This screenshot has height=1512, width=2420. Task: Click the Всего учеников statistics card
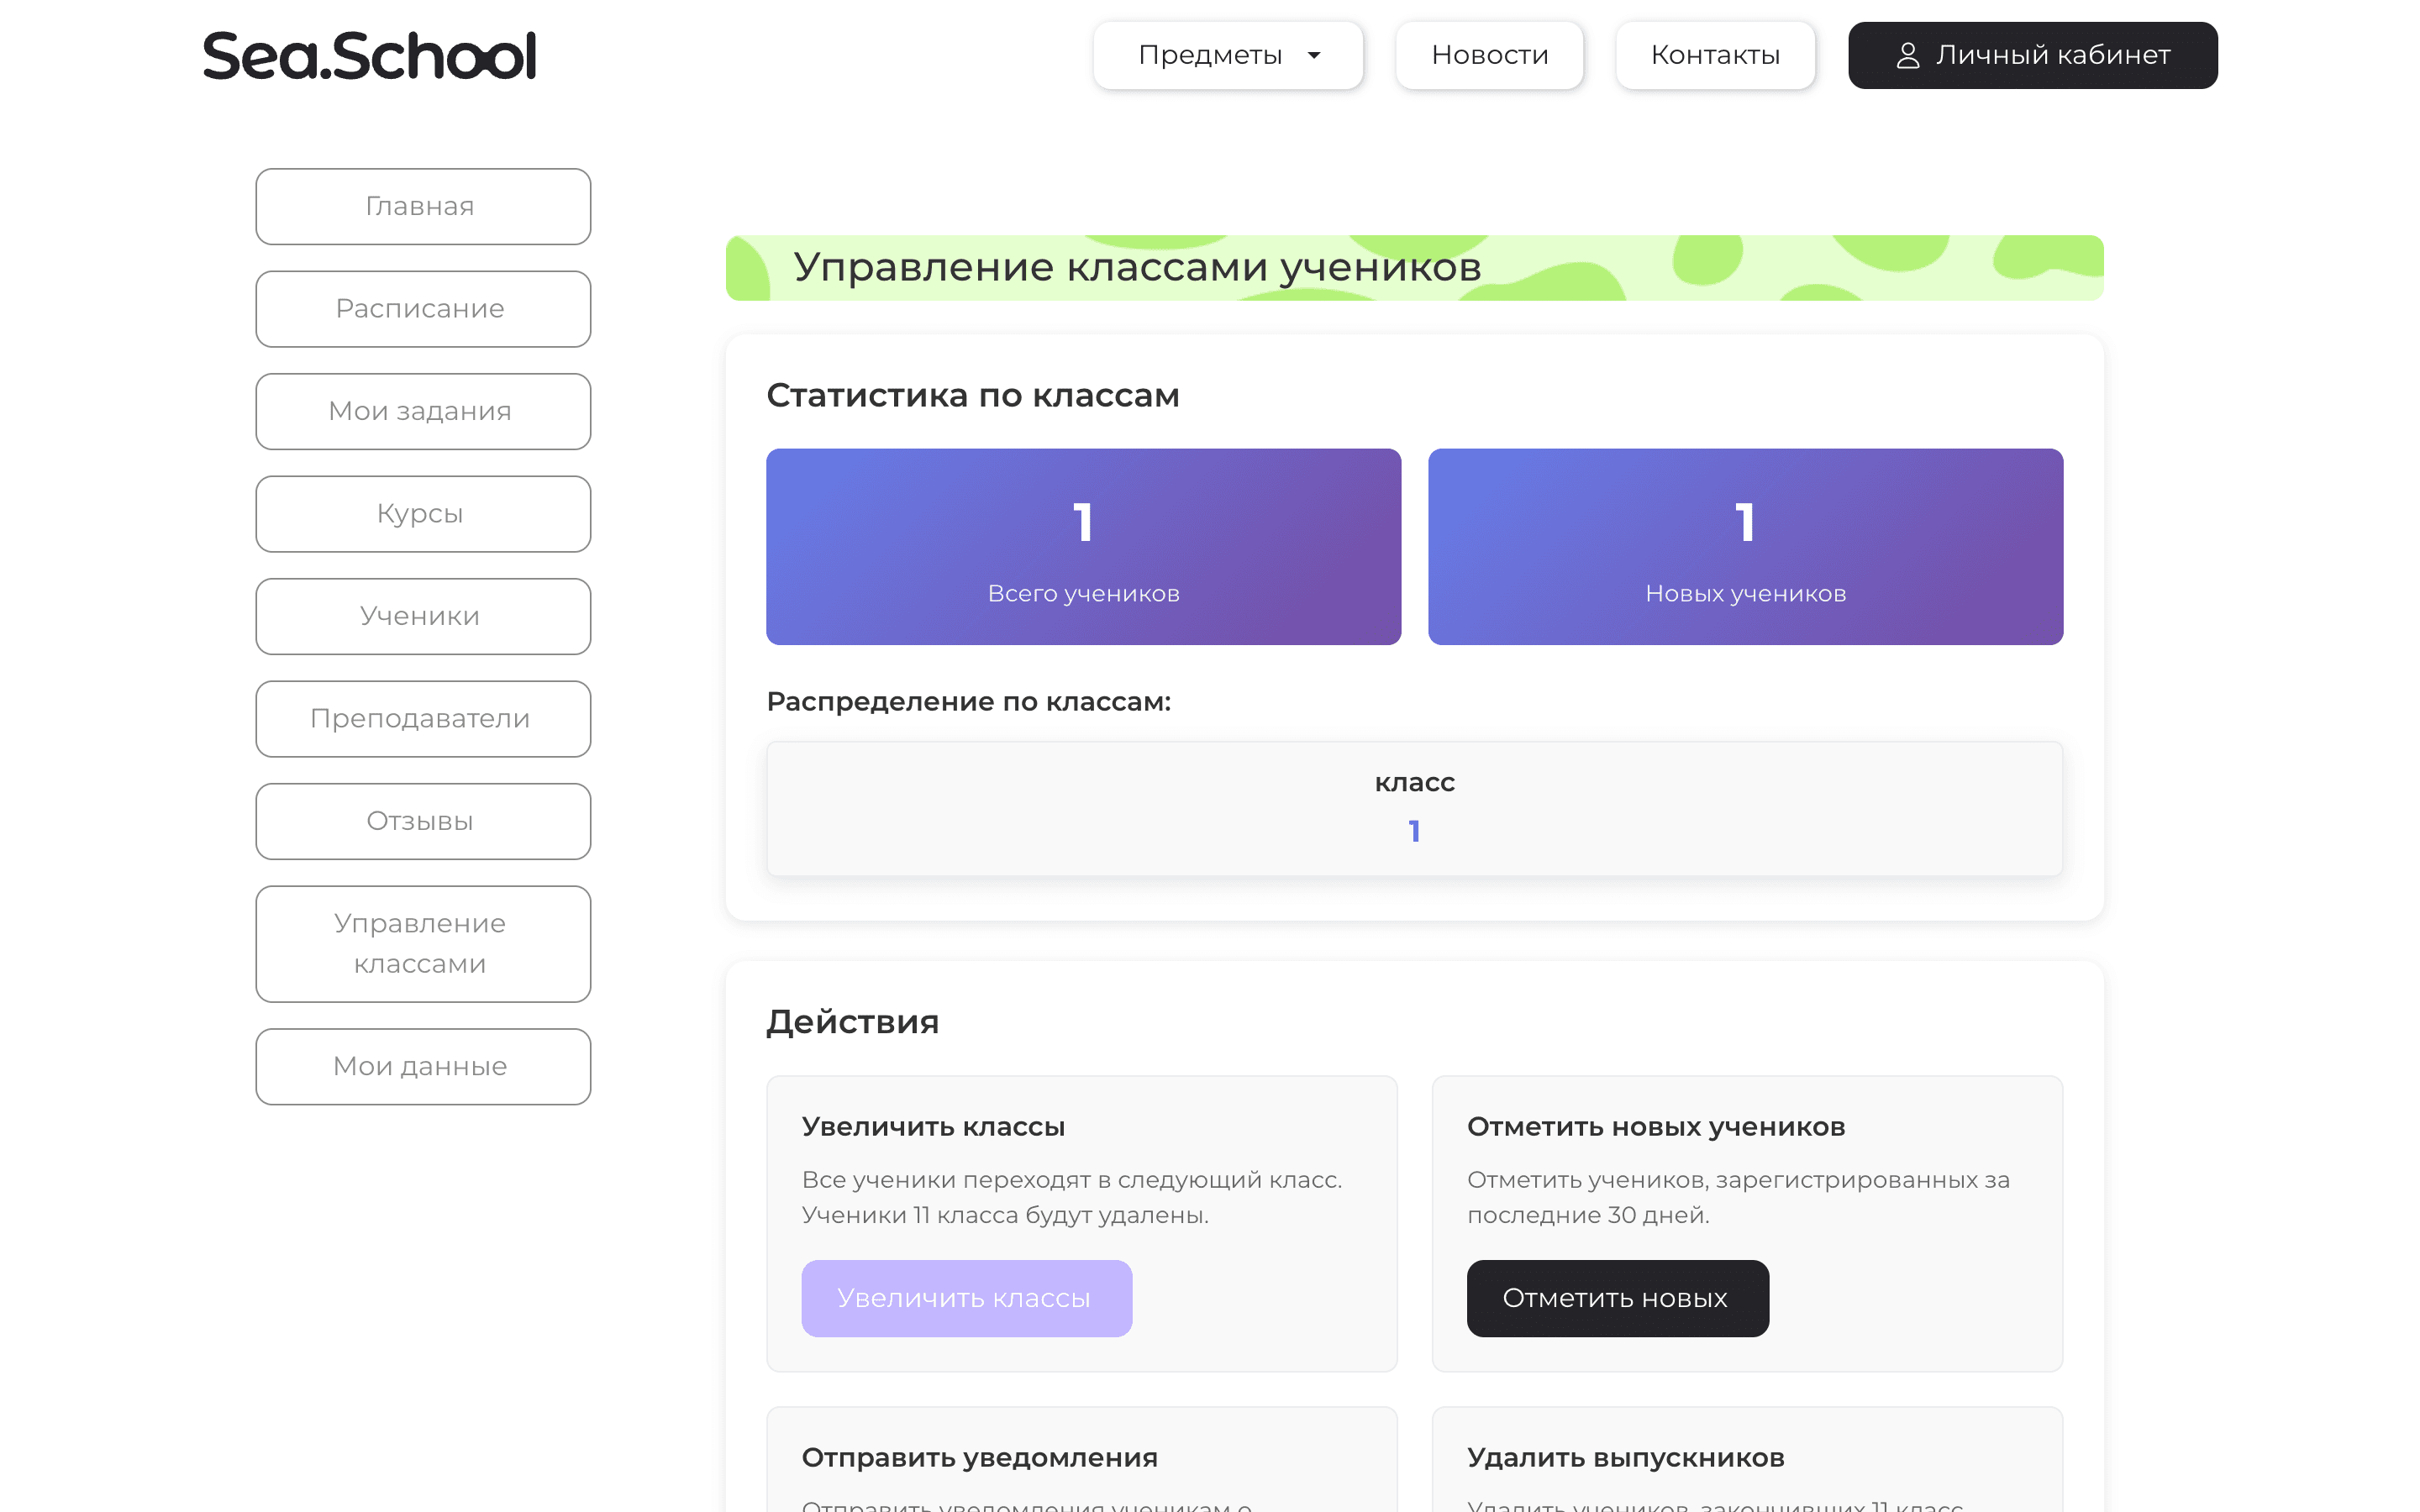[1083, 547]
